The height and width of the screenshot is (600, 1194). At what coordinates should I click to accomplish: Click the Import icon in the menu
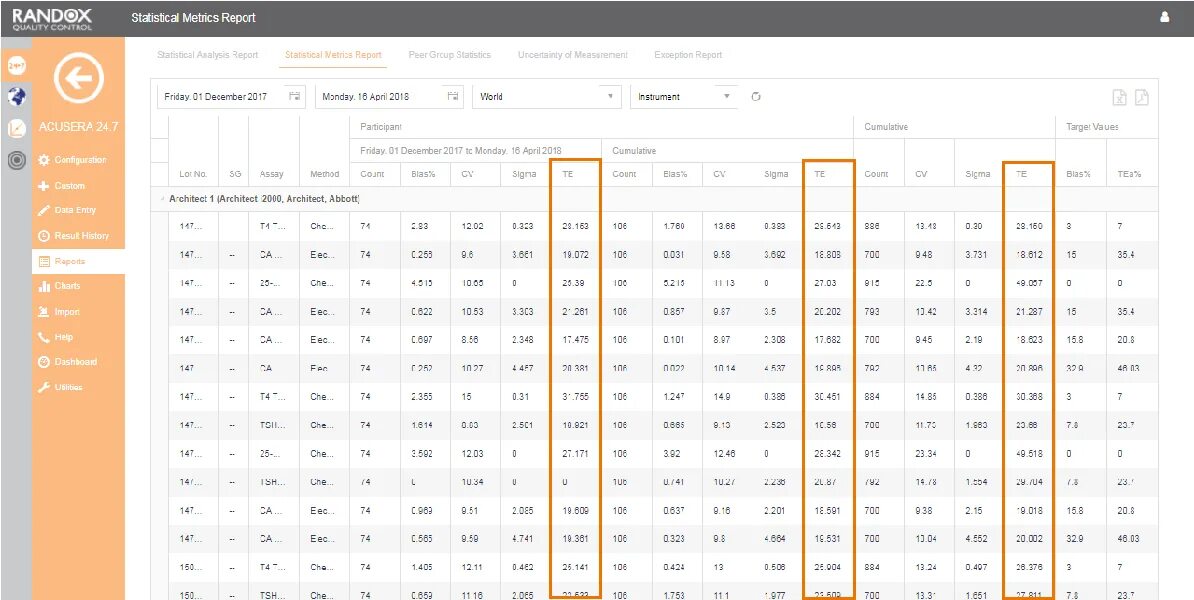click(x=43, y=312)
